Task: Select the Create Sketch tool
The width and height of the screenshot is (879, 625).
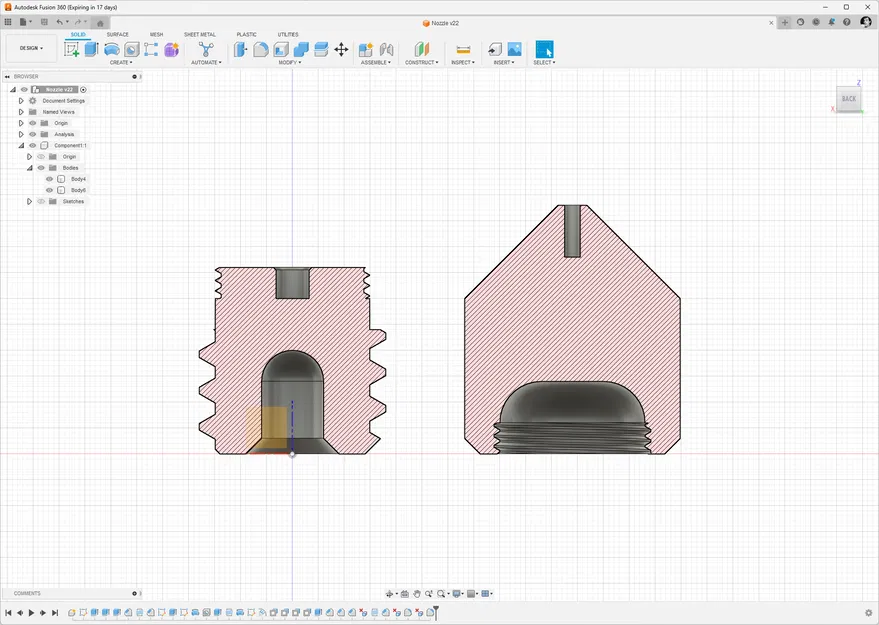Action: click(x=72, y=49)
